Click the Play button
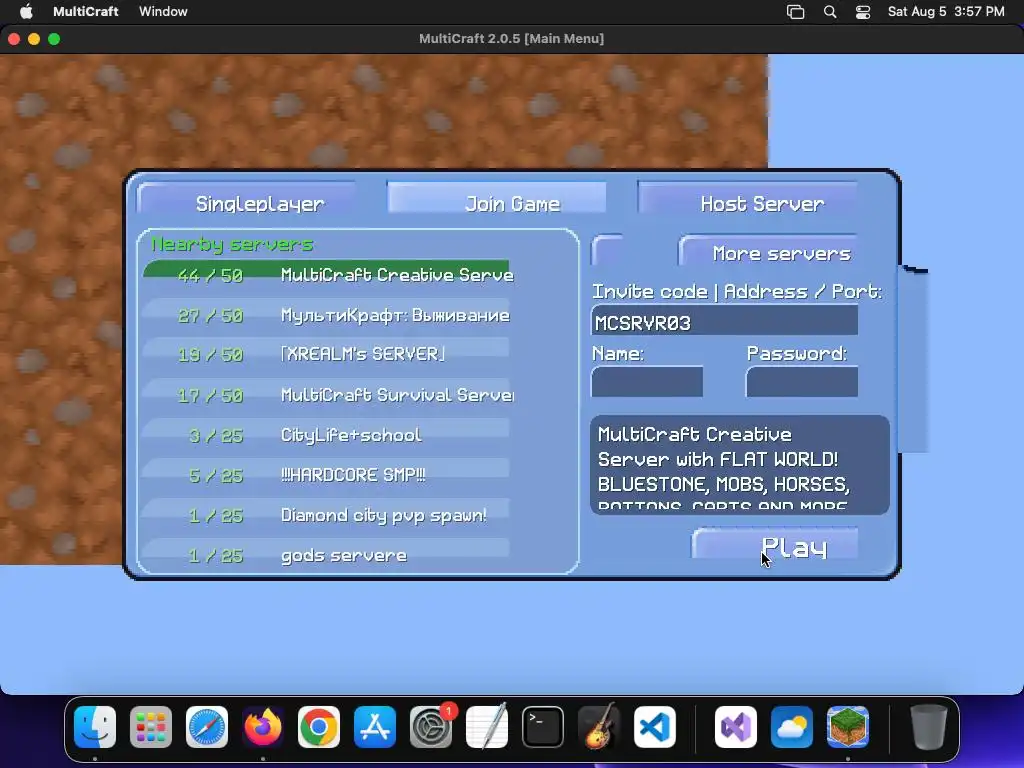1024x768 pixels. point(775,543)
